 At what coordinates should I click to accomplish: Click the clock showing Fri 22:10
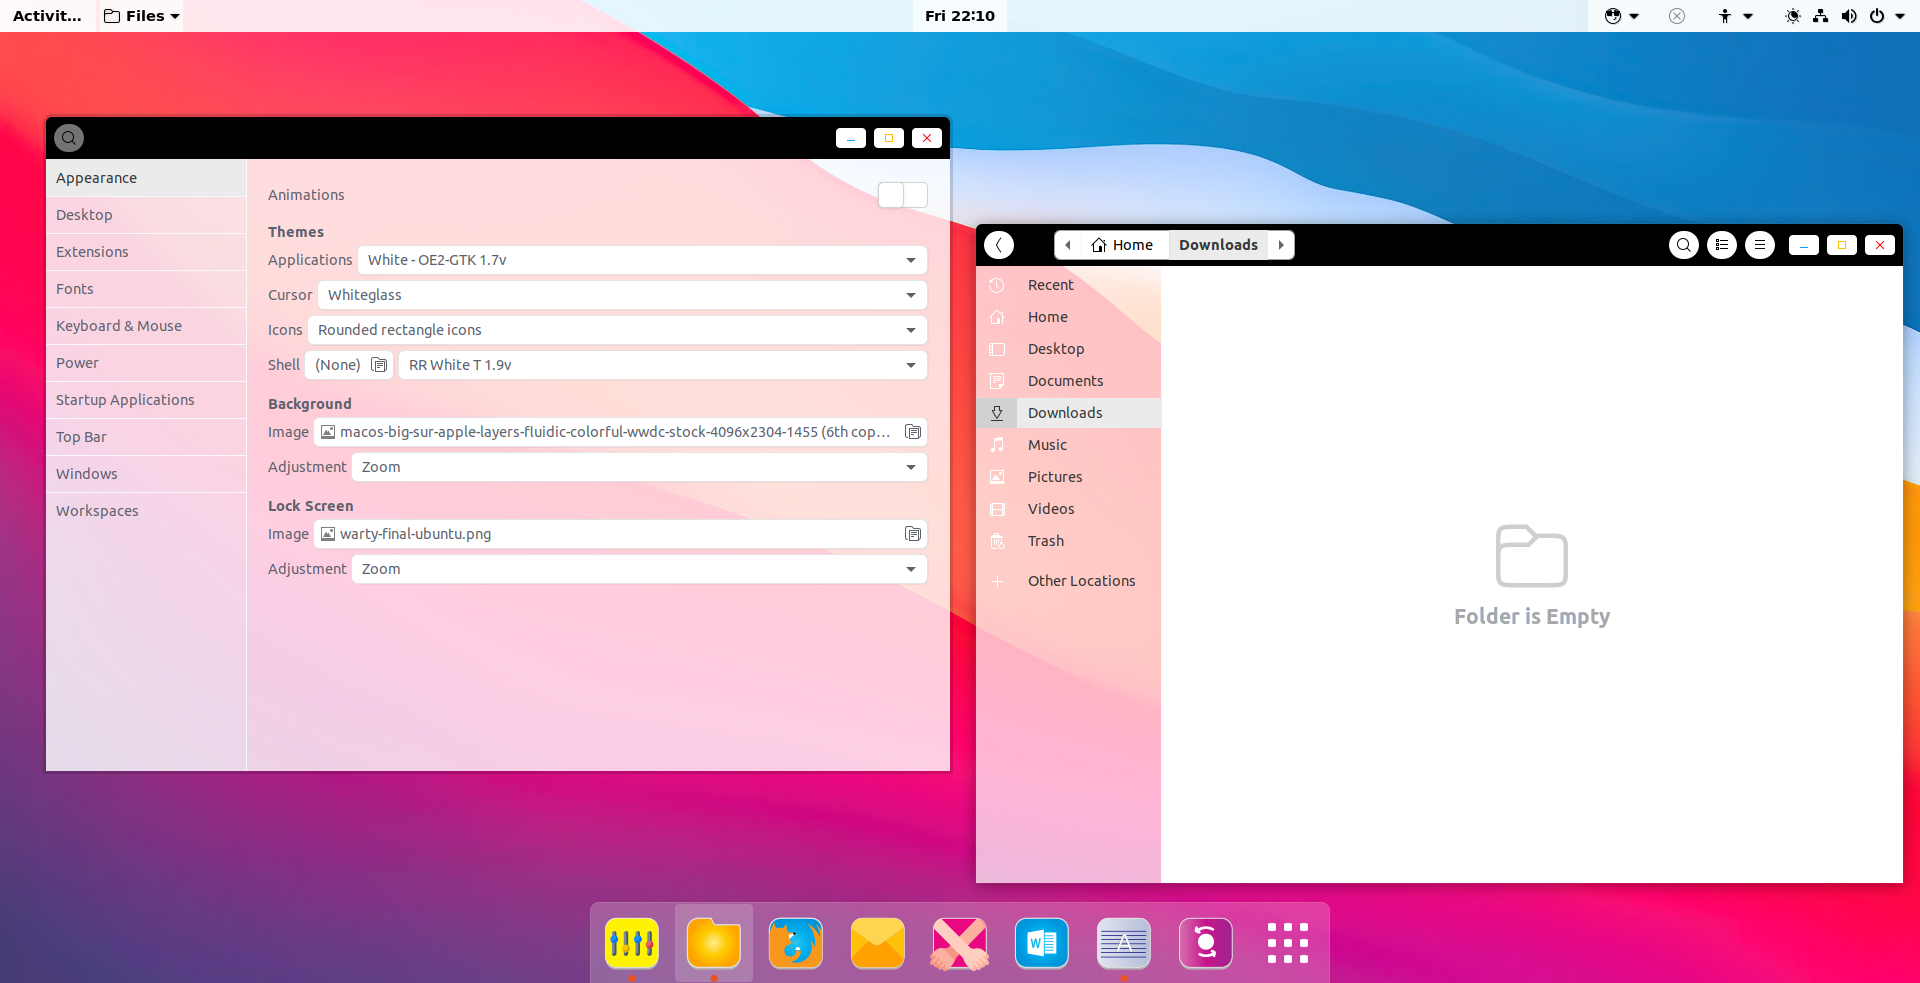[960, 16]
